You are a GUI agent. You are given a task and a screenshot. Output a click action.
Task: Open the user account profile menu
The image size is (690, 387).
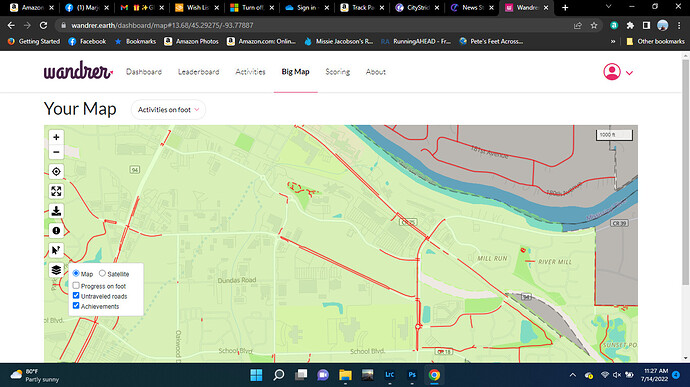tap(618, 72)
